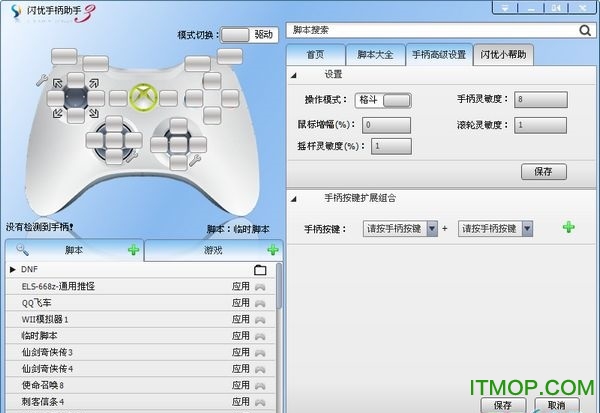Click the search magnifier icon in script search box
The image size is (600, 413).
coord(585,30)
